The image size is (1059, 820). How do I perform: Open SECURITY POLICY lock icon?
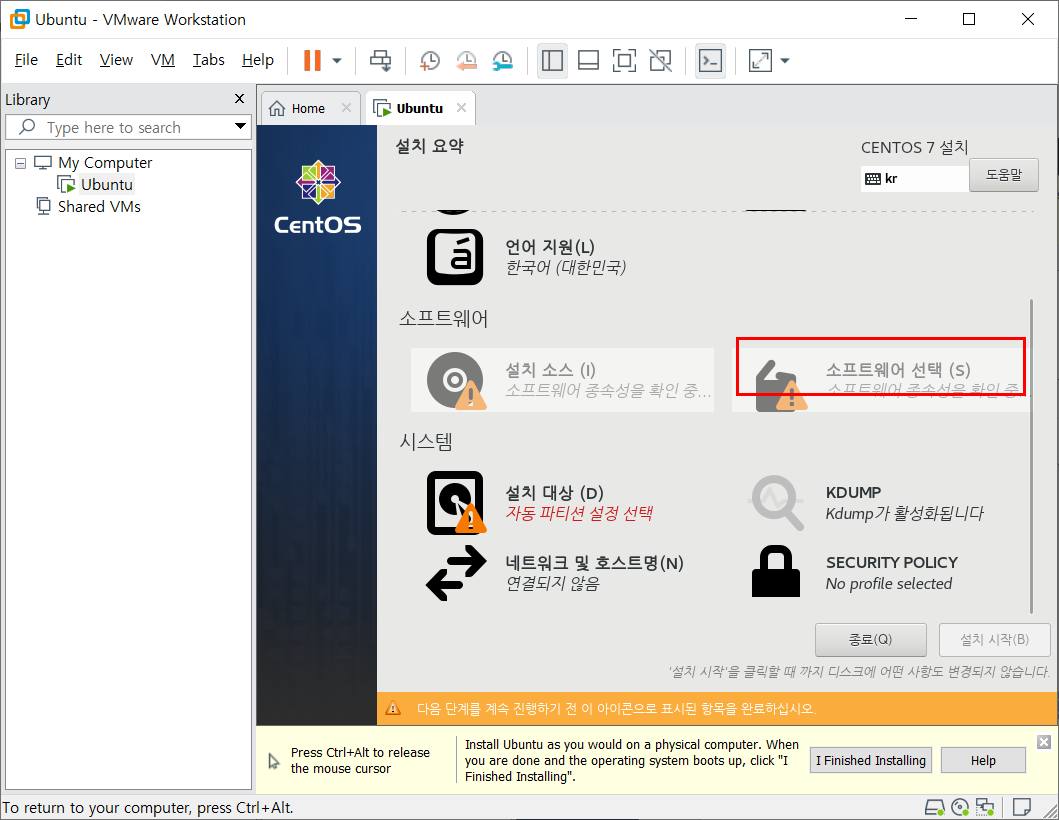point(776,571)
